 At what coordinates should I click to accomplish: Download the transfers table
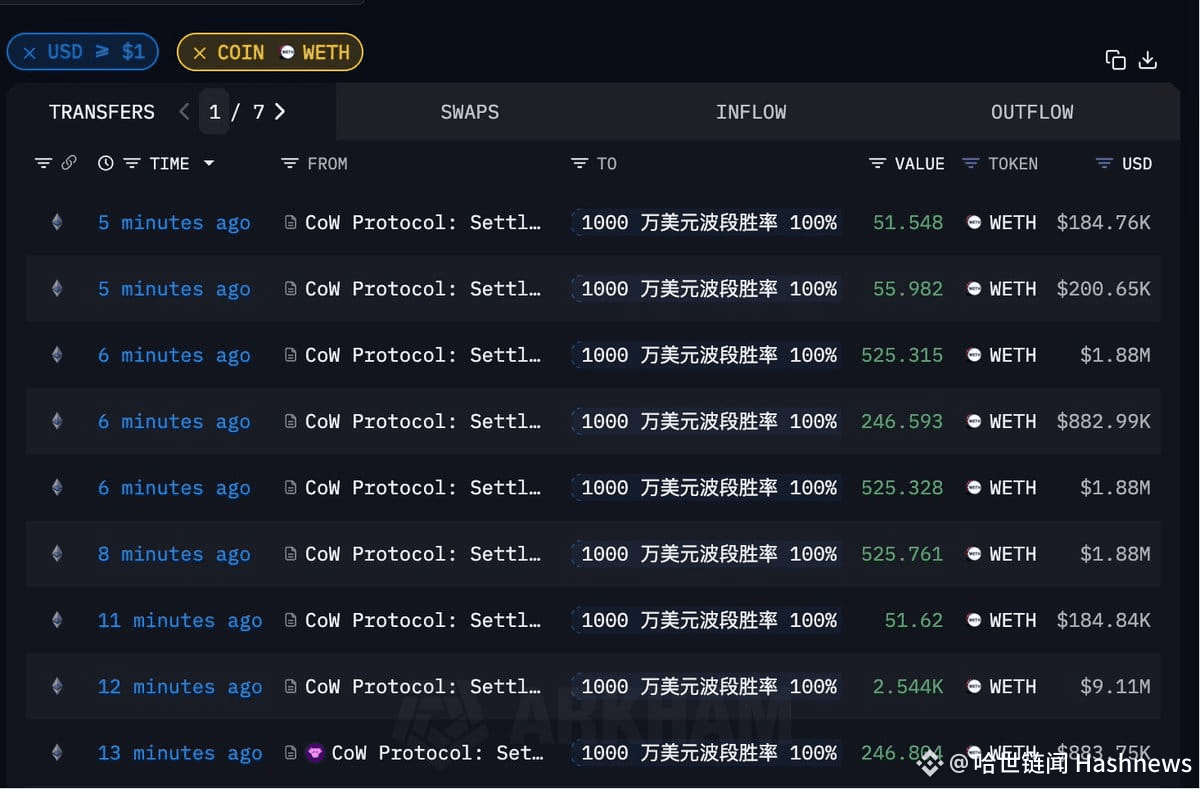[1148, 60]
